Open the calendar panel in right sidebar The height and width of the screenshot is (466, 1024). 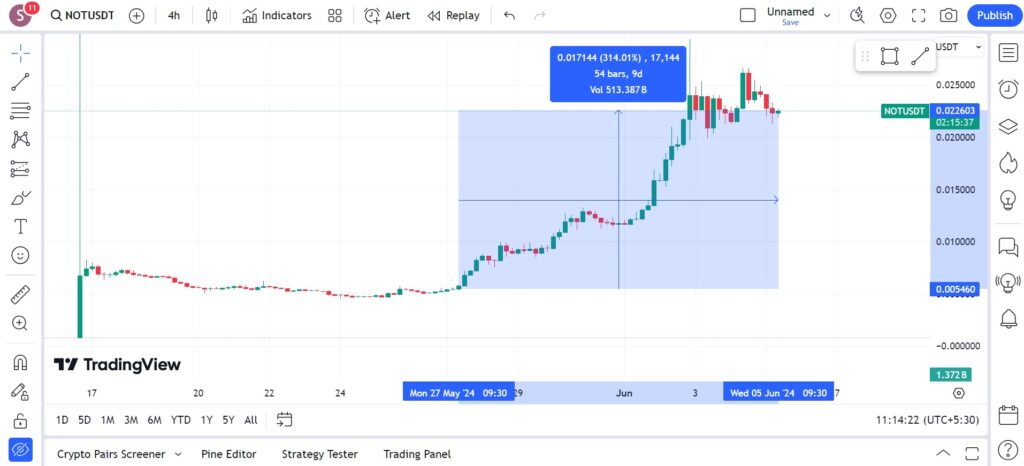pos(1008,414)
